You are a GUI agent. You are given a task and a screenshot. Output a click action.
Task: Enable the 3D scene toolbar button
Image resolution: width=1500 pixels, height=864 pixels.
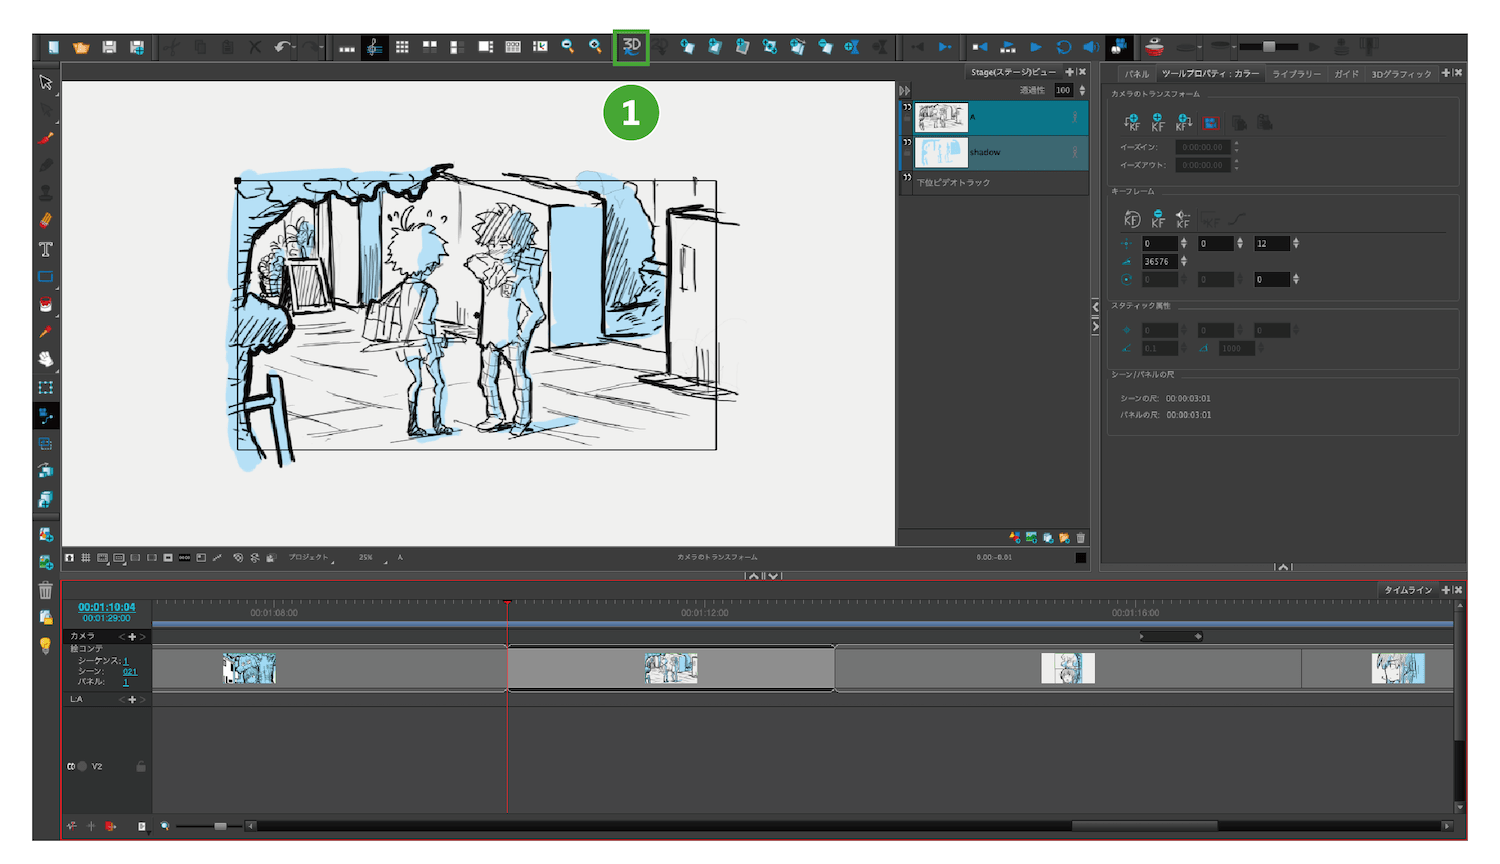[631, 46]
